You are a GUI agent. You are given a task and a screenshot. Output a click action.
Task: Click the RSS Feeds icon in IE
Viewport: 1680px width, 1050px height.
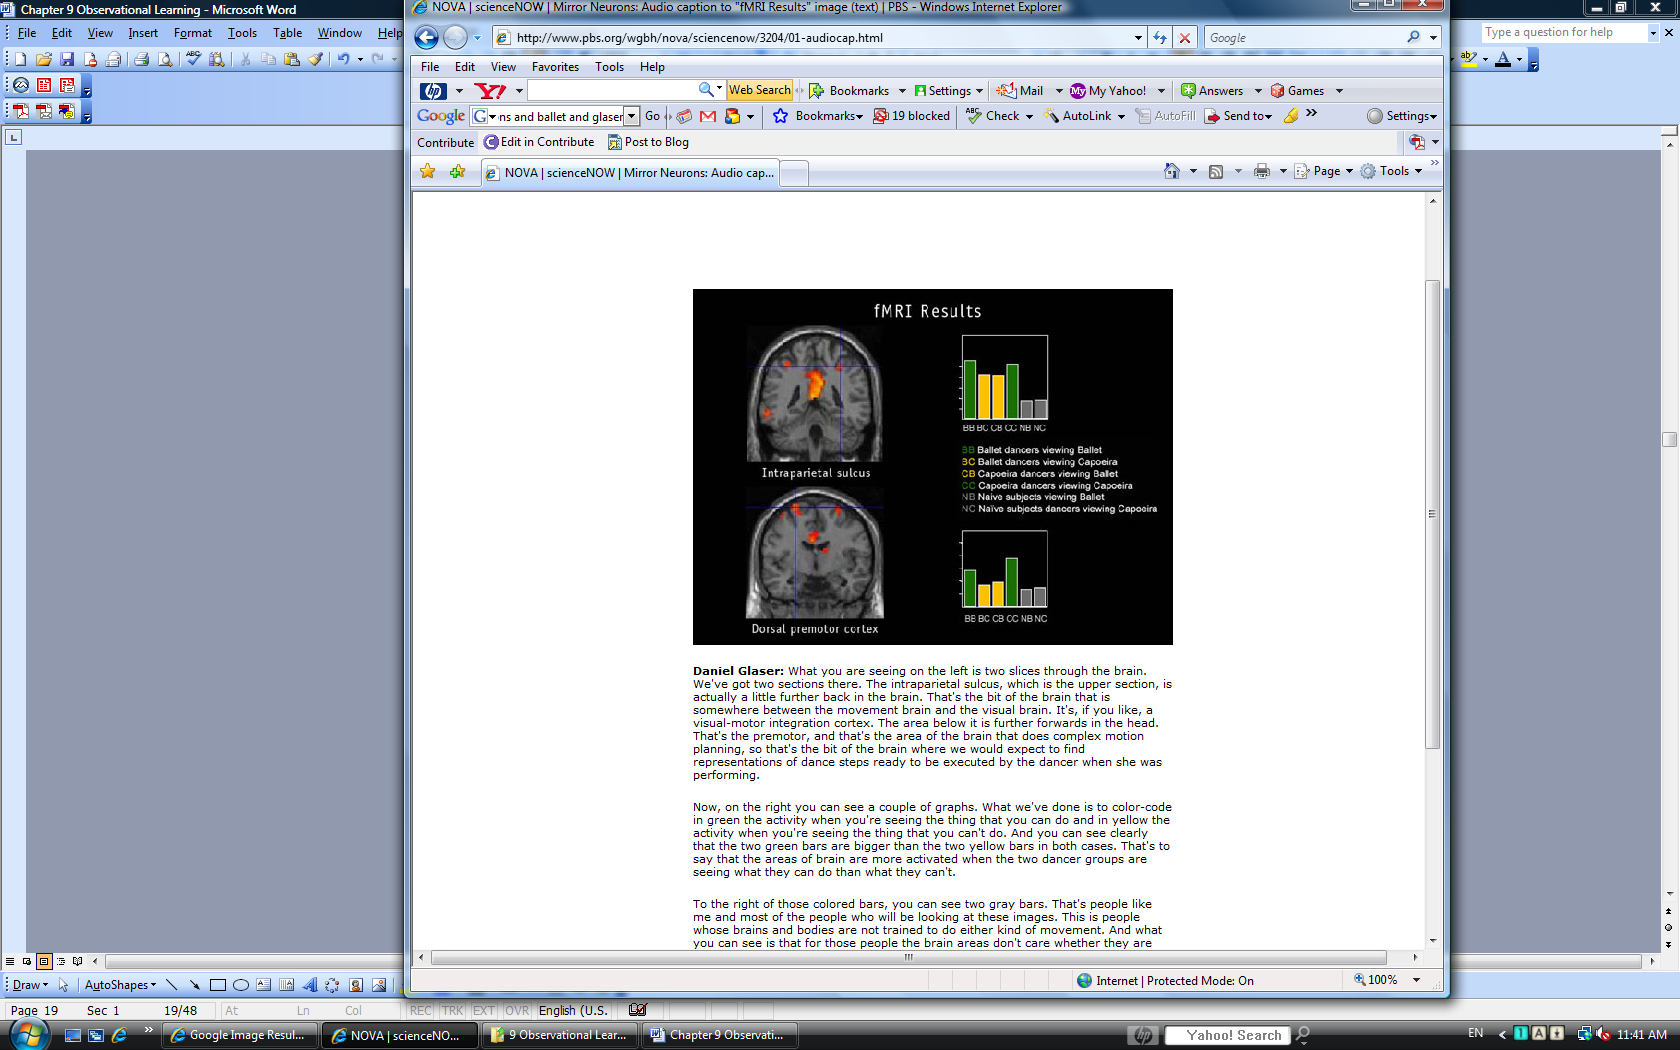click(1216, 171)
